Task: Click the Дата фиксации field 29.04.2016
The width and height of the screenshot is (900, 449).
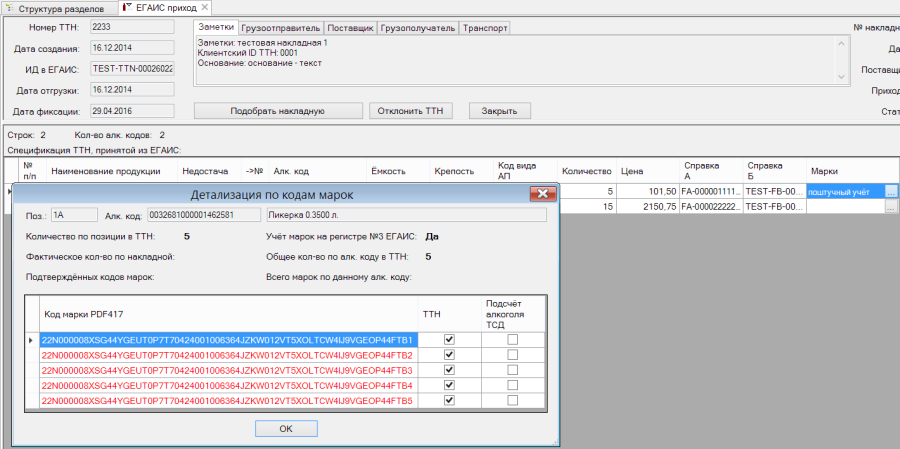Action: [132, 111]
